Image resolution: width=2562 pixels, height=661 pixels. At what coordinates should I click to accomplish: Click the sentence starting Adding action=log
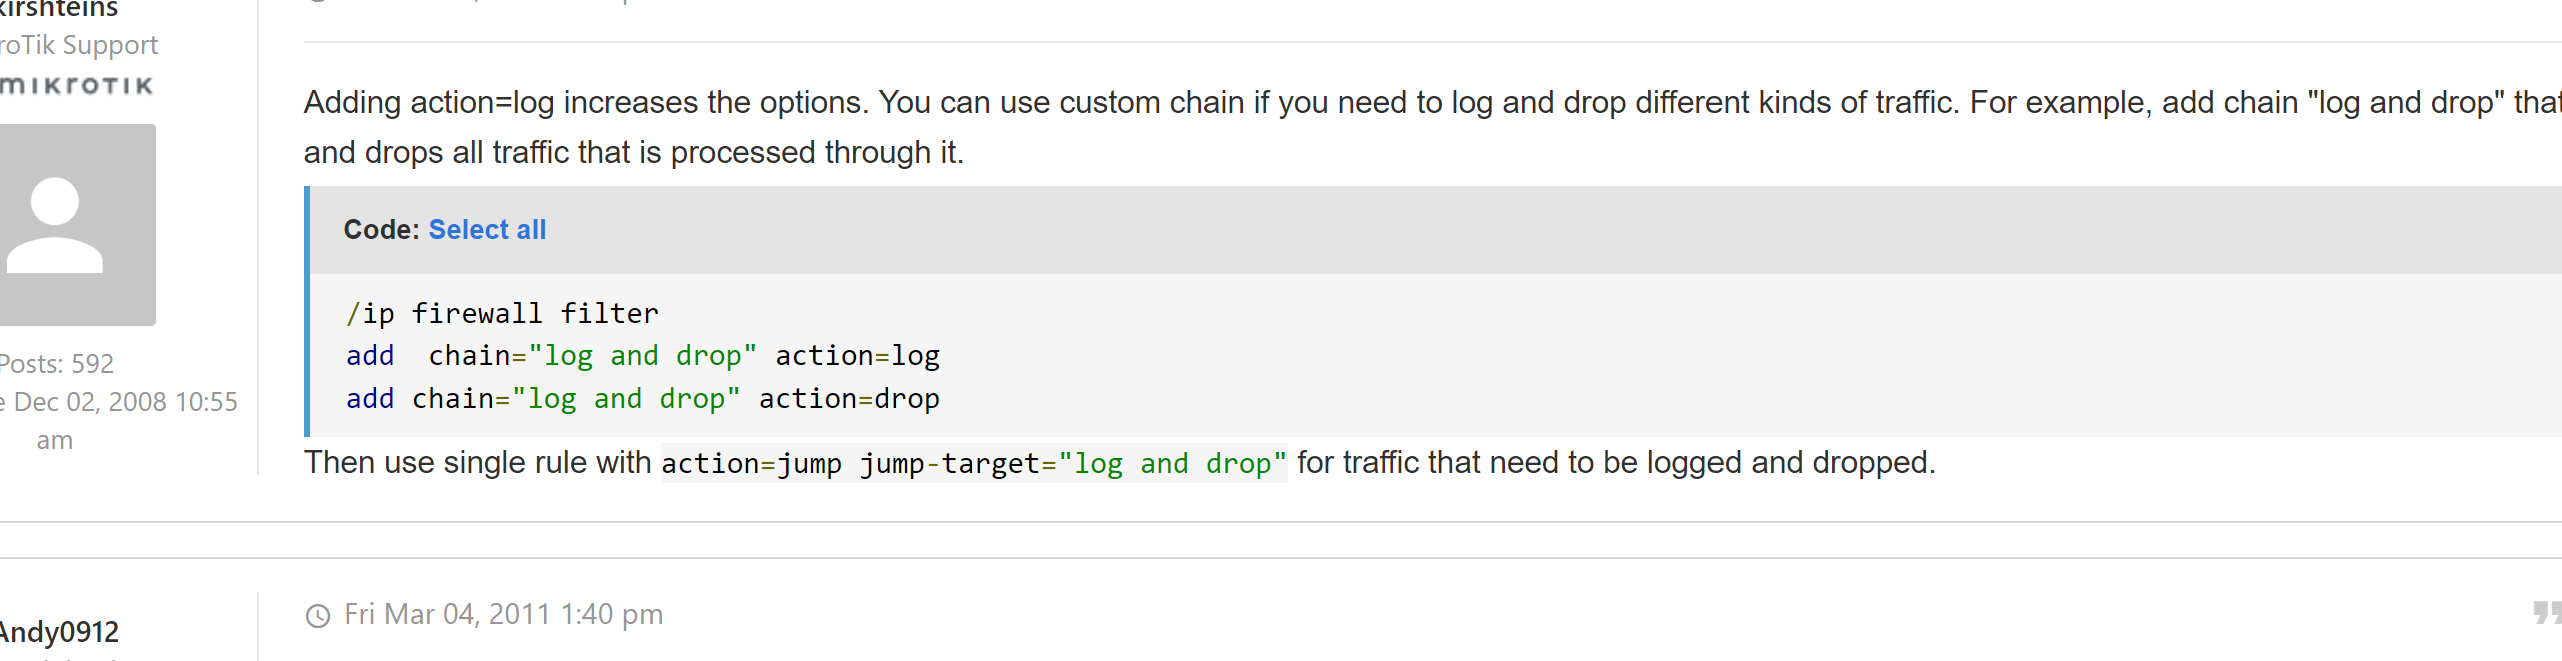[x=1432, y=102]
